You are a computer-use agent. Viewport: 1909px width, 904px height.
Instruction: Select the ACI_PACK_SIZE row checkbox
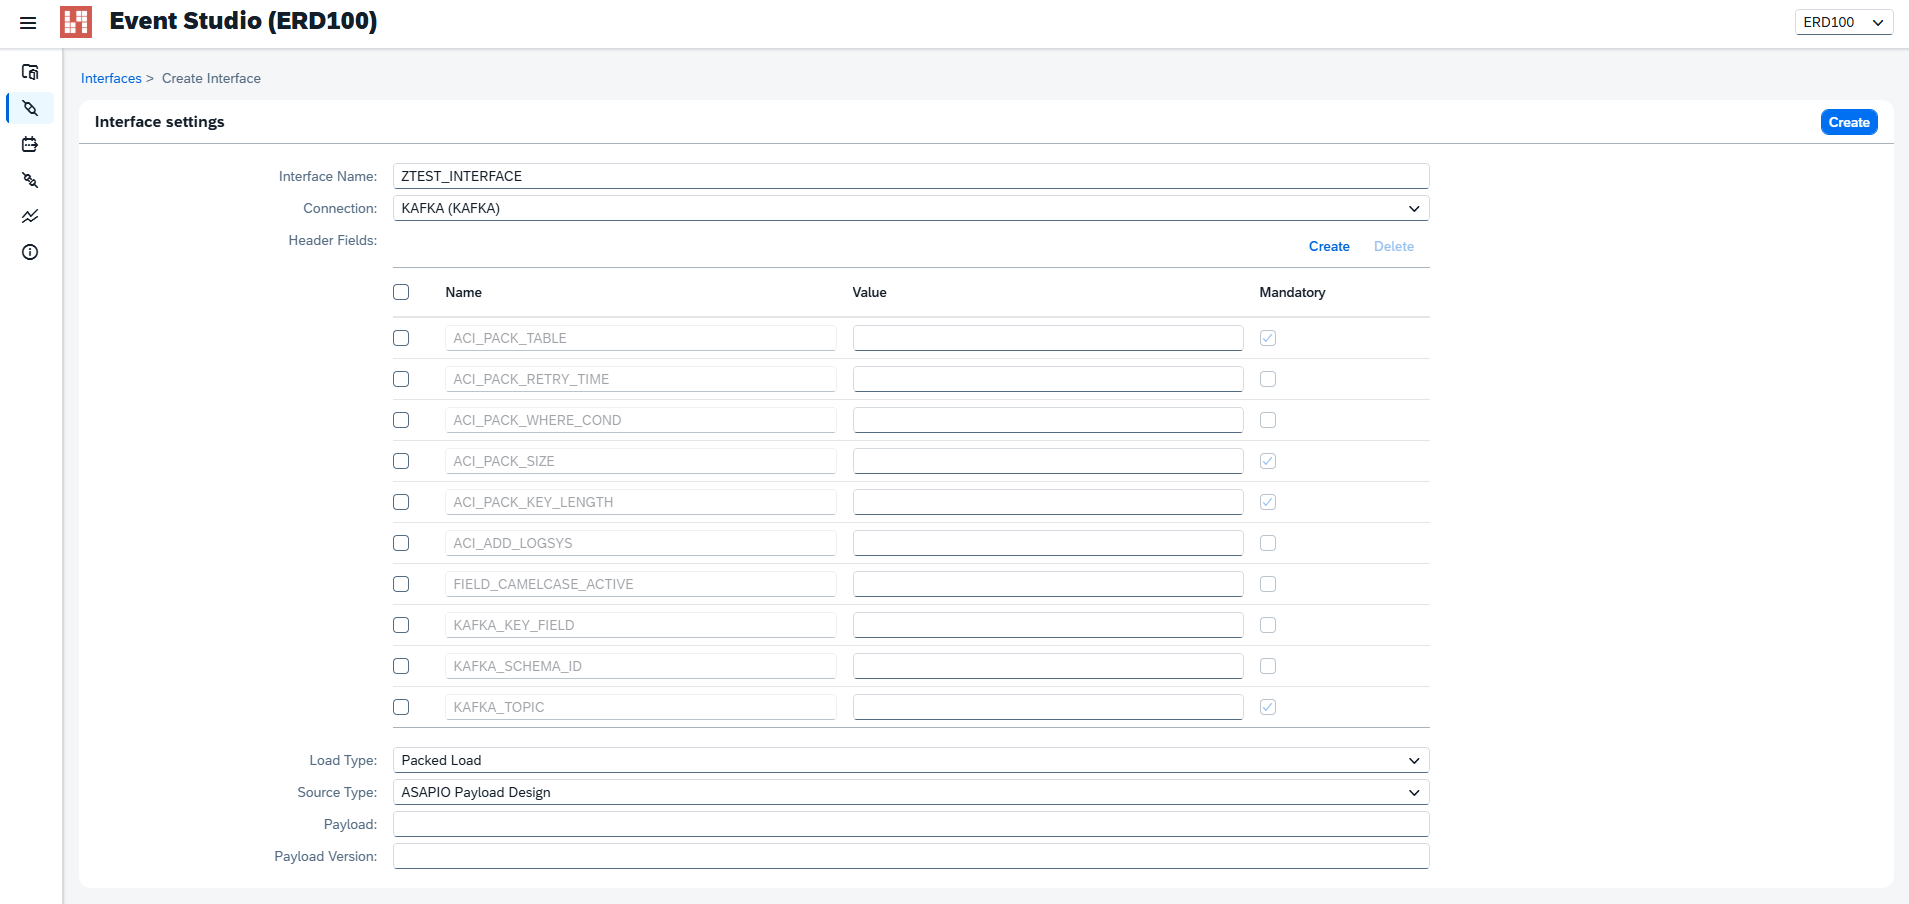click(401, 461)
